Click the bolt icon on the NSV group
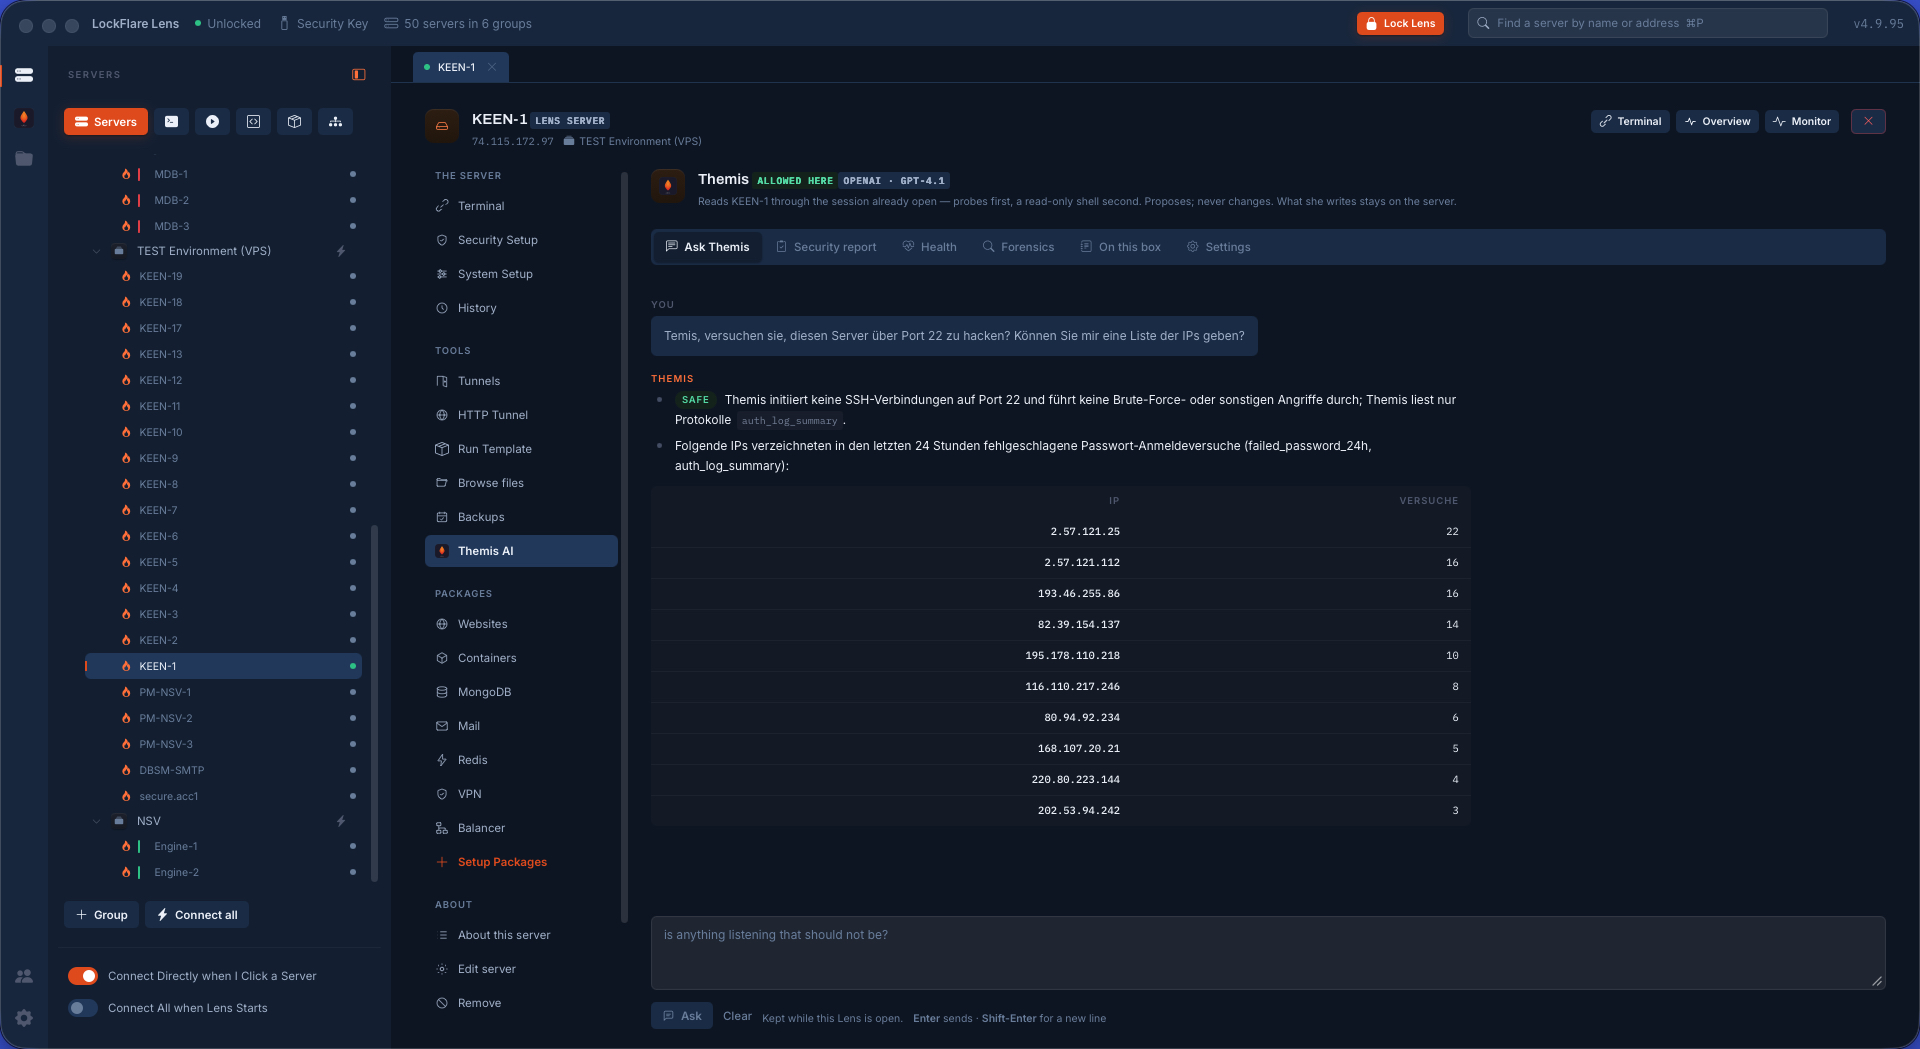The image size is (1920, 1049). [x=341, y=821]
